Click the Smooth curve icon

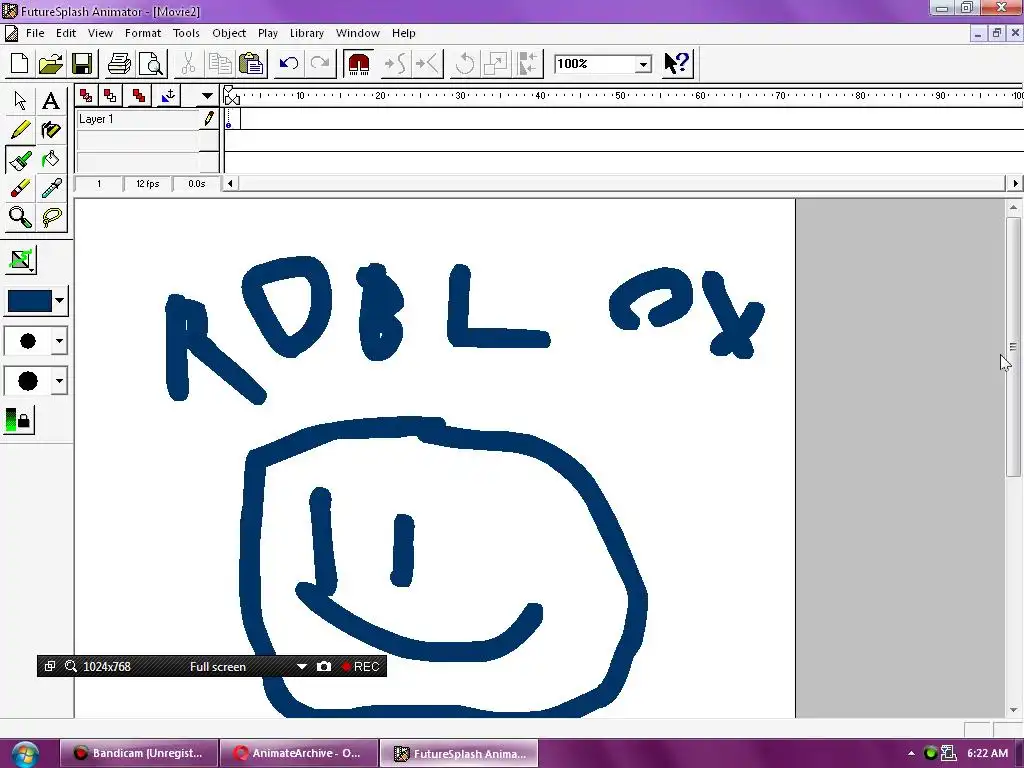click(396, 63)
